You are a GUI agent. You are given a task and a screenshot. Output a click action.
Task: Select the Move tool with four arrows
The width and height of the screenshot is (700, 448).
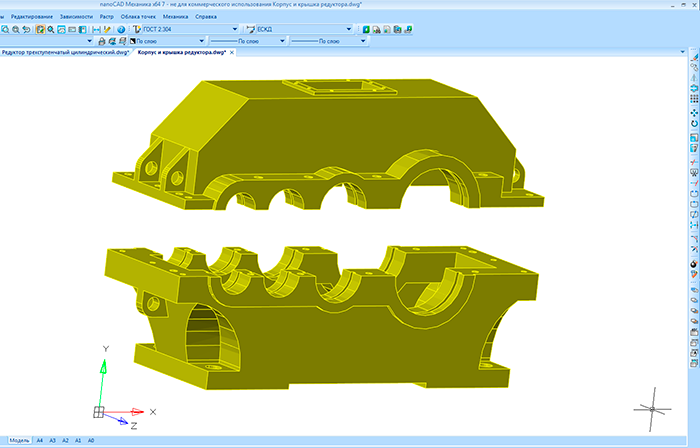point(694,113)
